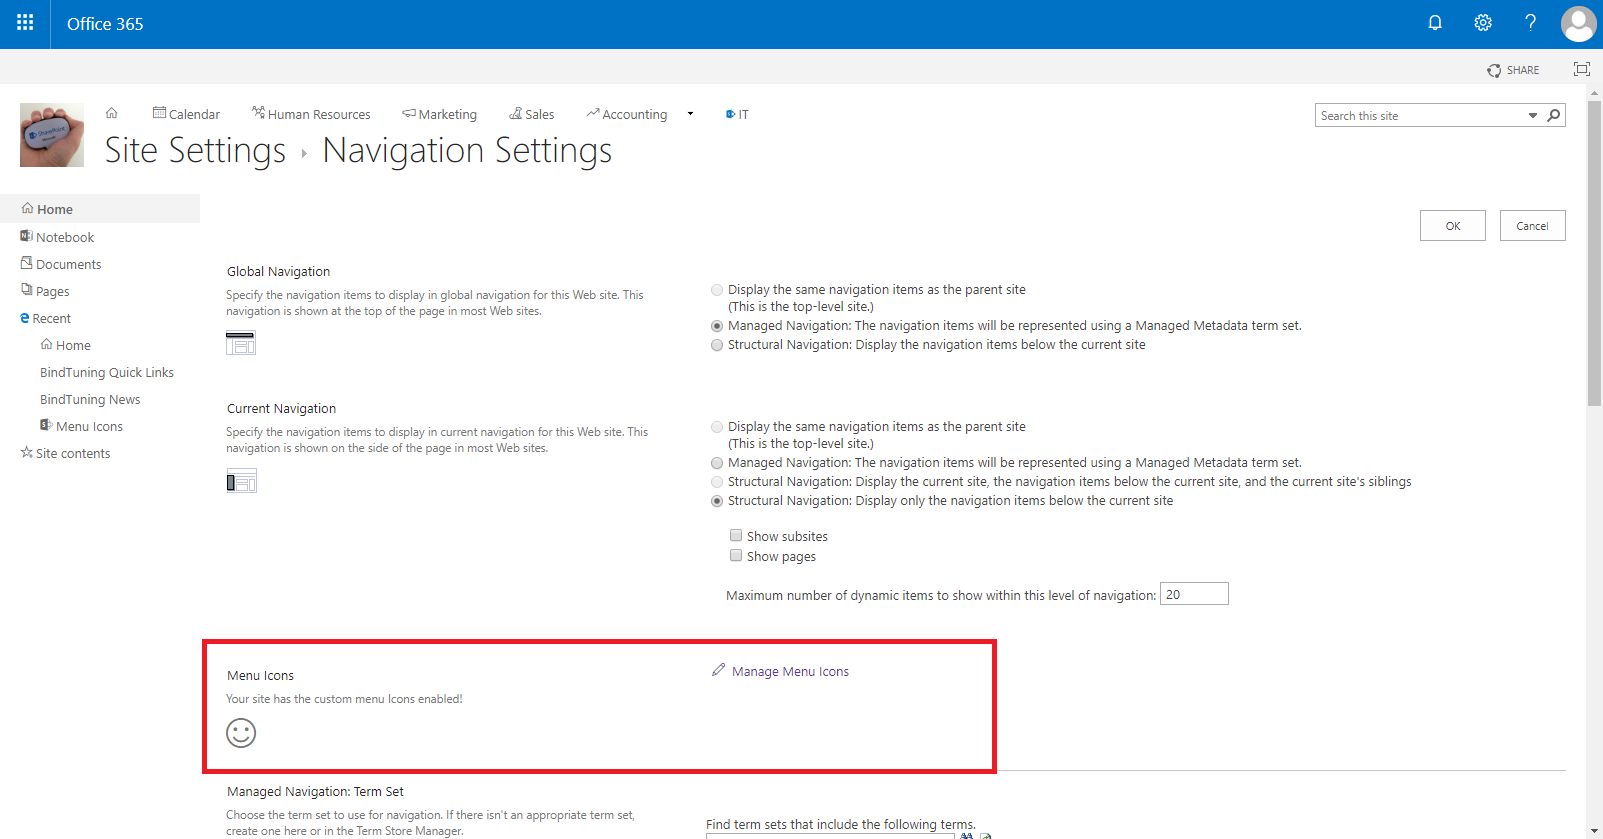Select Current Structural with siblings radio
The height and width of the screenshot is (839, 1603).
[x=717, y=482]
